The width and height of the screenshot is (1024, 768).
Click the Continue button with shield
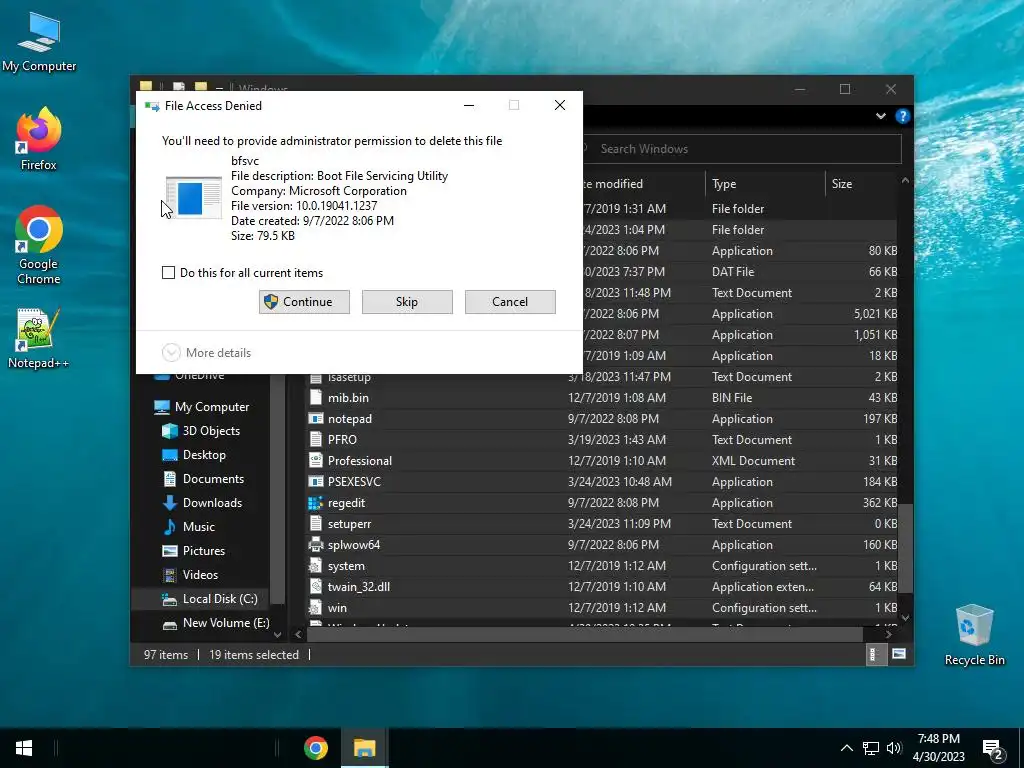point(304,302)
